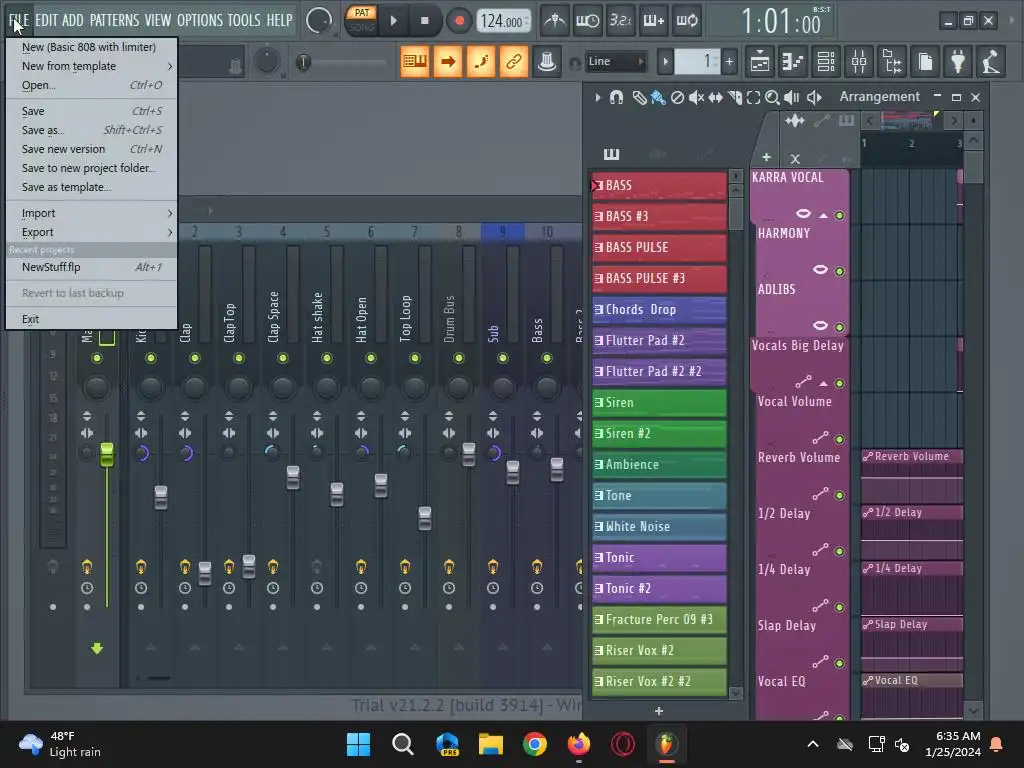Select the delete tool in playlist

(677, 97)
